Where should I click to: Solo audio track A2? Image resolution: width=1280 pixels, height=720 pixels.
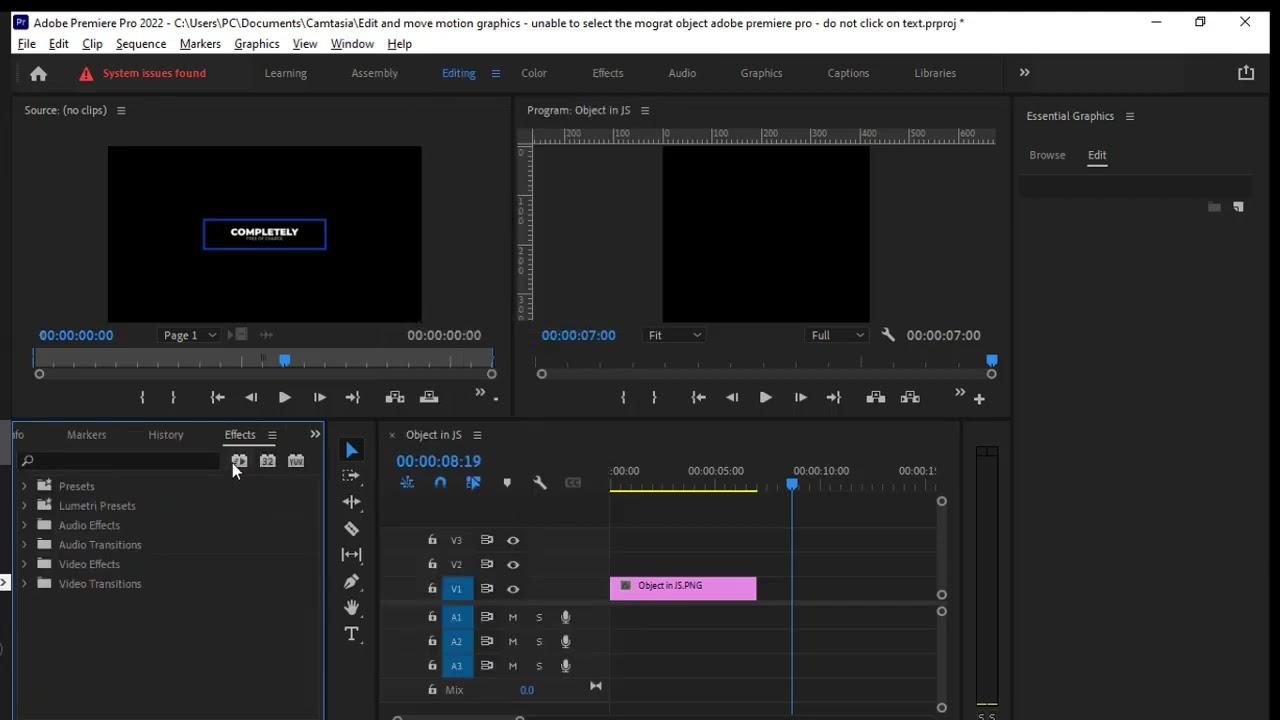pos(539,642)
